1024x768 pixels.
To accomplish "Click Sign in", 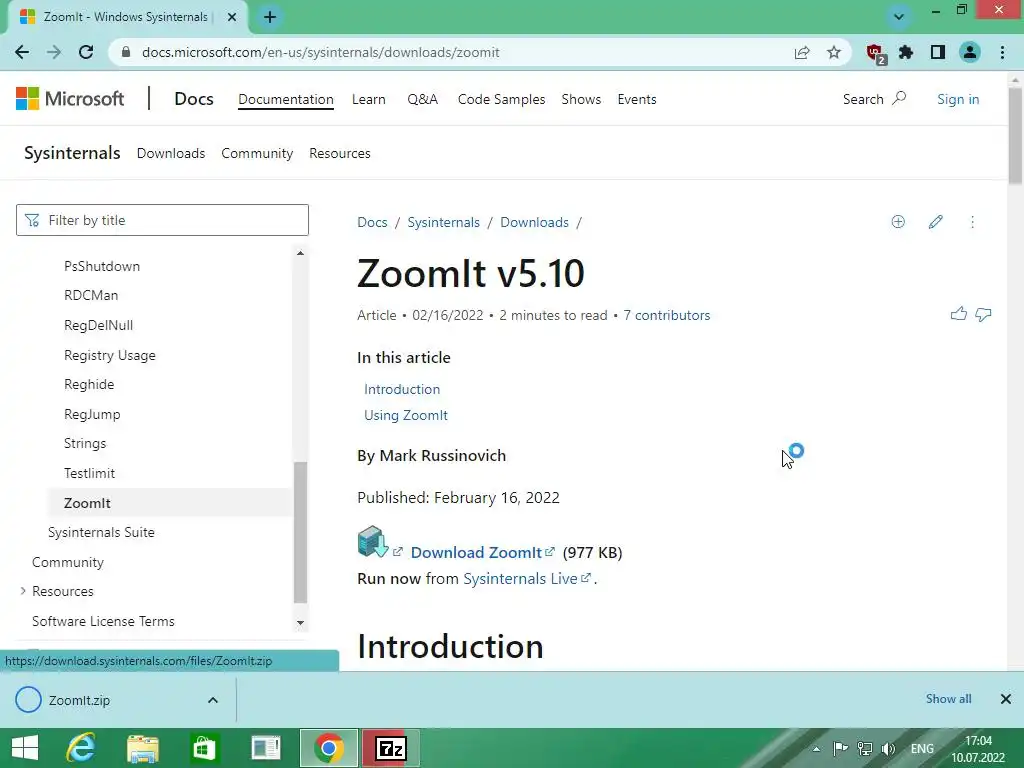I will [x=958, y=99].
